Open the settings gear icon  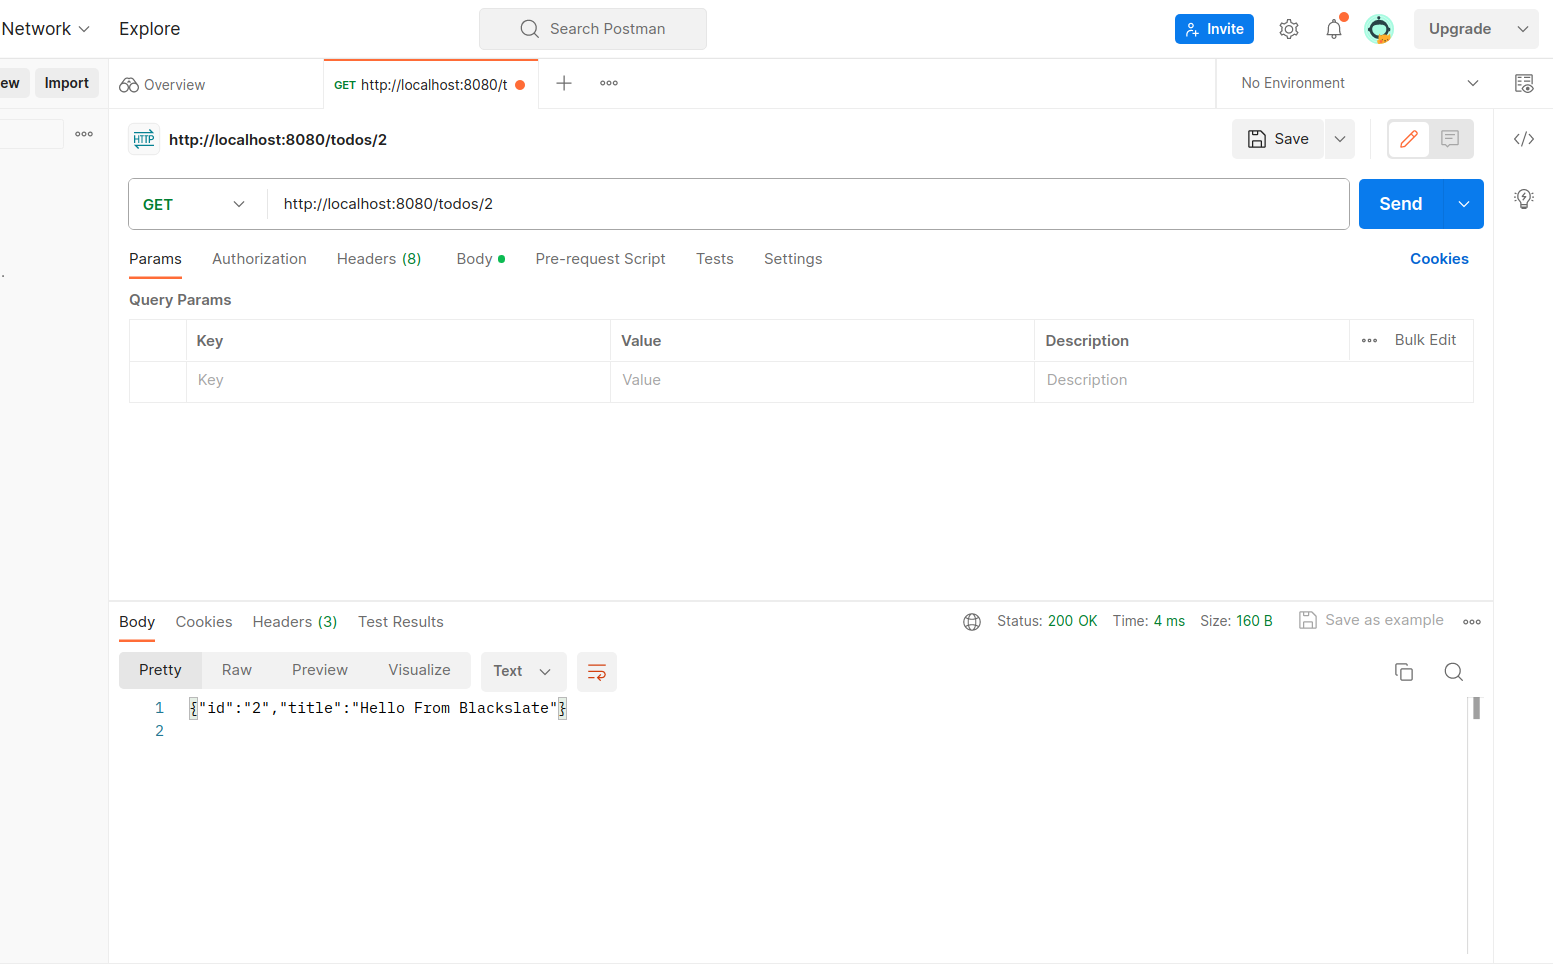[x=1289, y=29]
